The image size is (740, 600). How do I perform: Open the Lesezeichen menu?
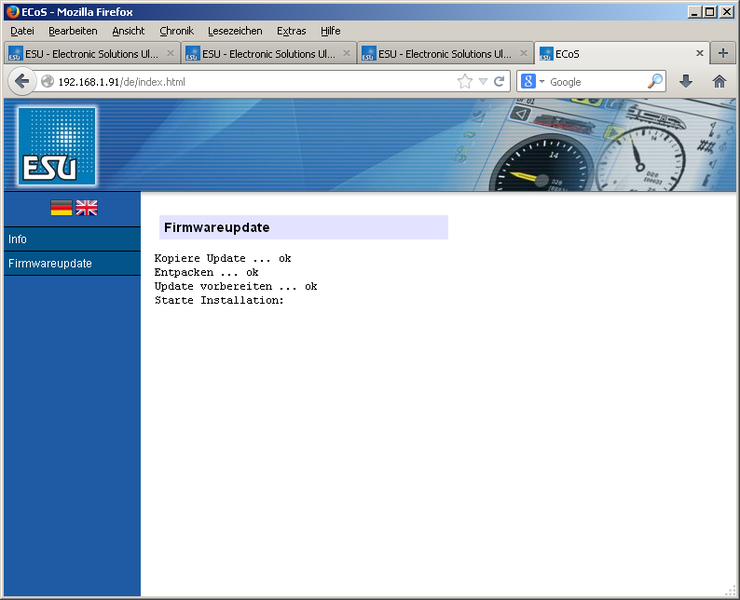[x=235, y=31]
